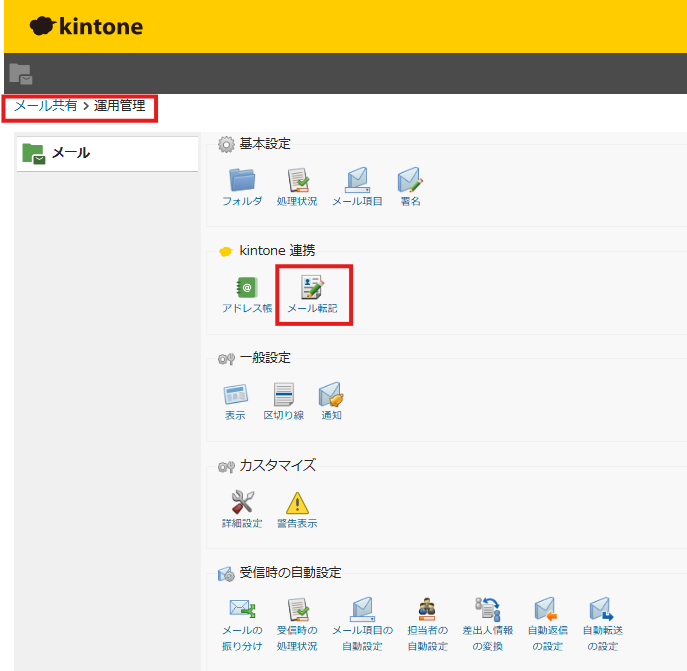Click the kintone 連携 section heading
The image size is (687, 671).
pyautogui.click(x=277, y=251)
